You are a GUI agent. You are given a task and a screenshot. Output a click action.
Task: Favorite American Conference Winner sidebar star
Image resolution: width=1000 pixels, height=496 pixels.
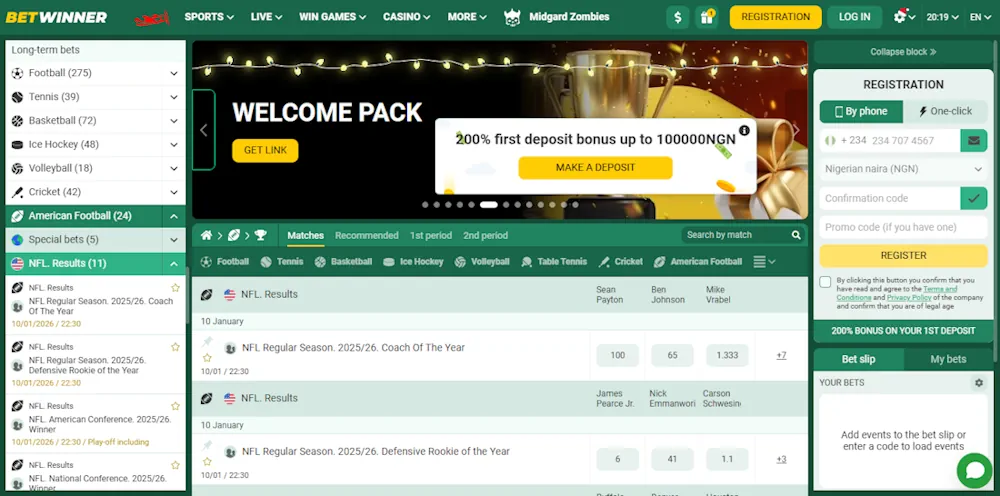(175, 406)
